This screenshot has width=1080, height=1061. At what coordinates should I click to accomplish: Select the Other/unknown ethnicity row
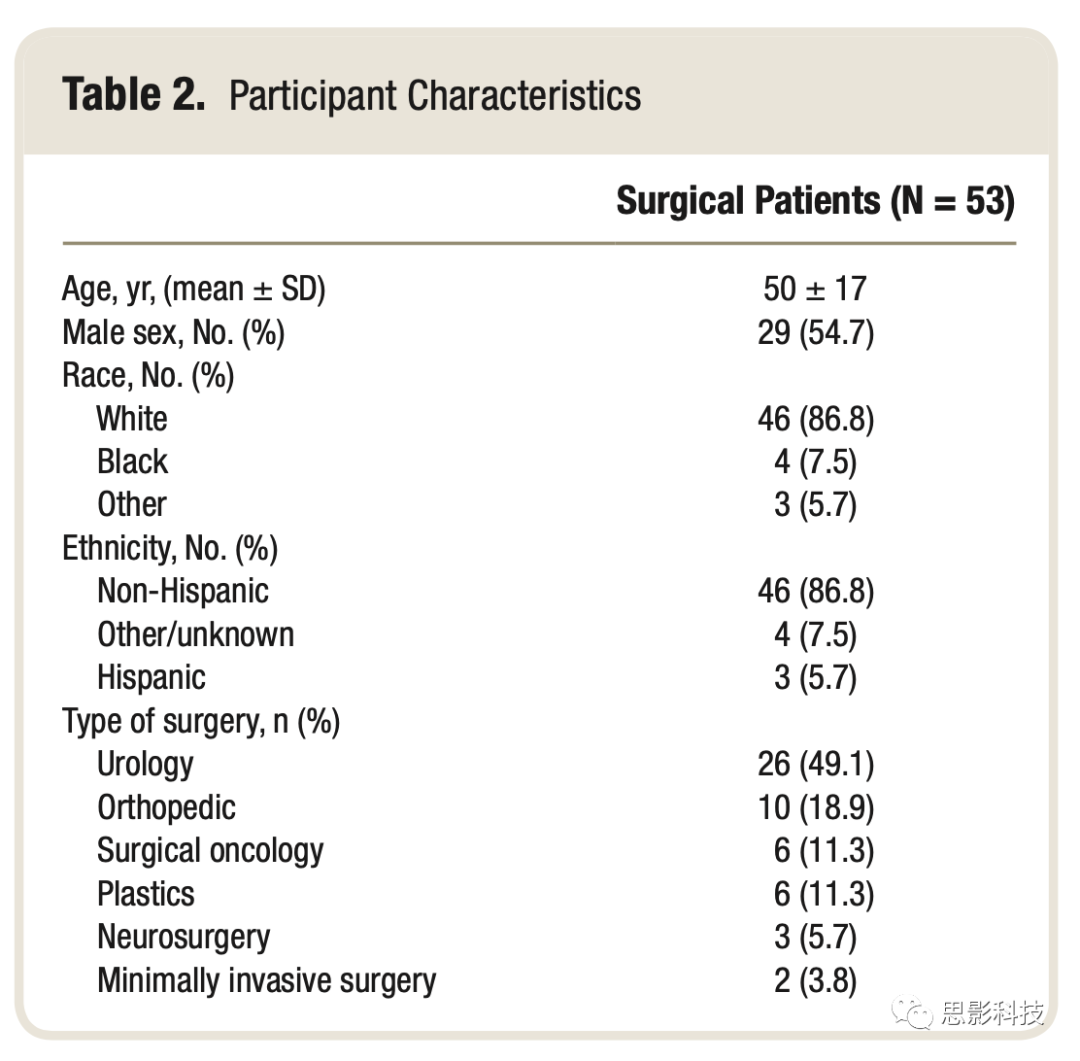pyautogui.click(x=539, y=635)
